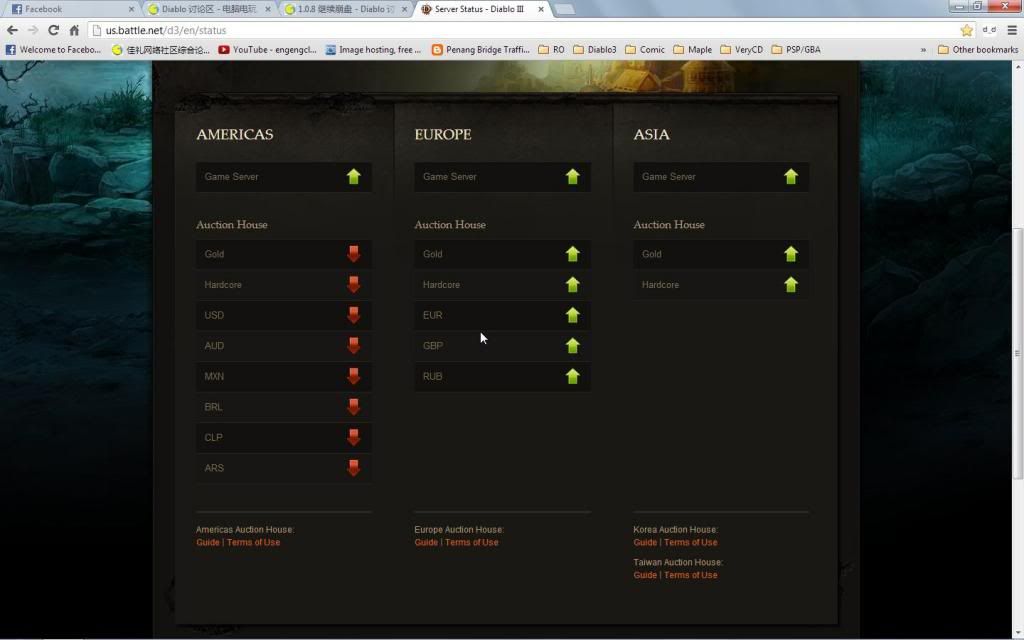Open the Image hosting bookmark
The image size is (1024, 640).
(x=373, y=50)
